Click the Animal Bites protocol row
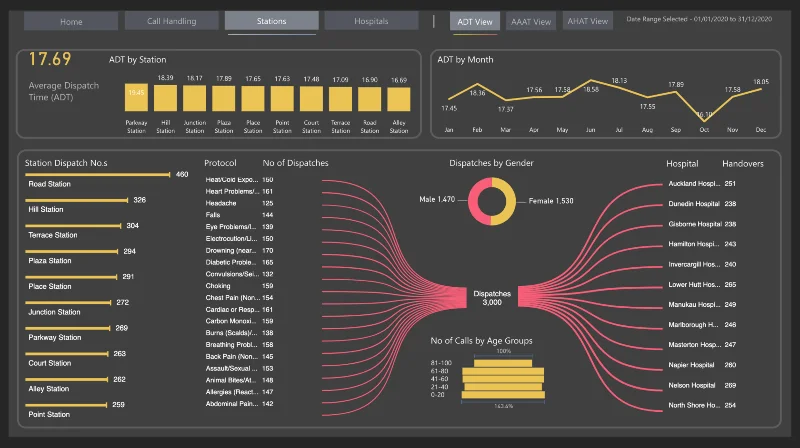 (x=239, y=380)
